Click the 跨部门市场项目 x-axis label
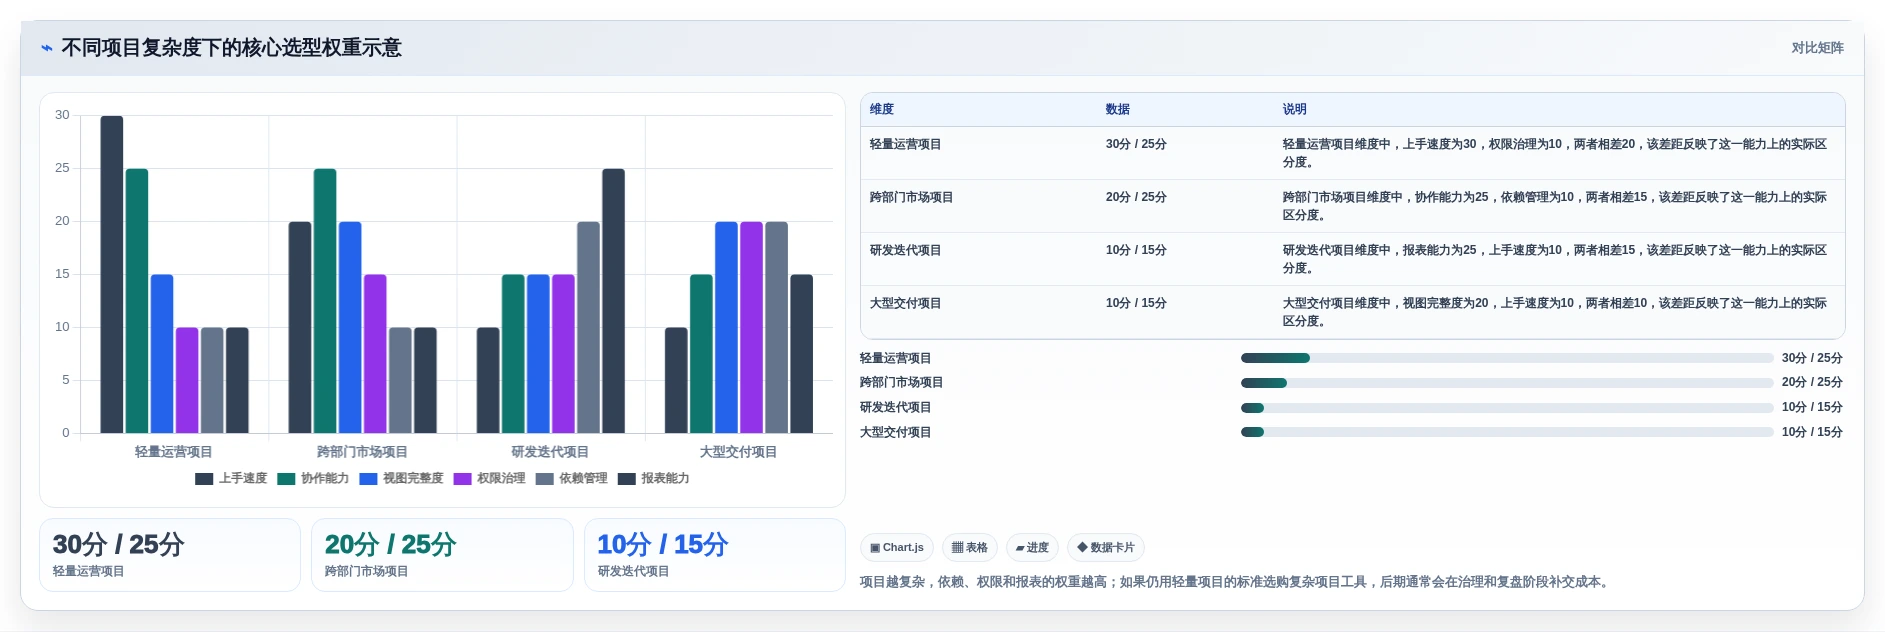This screenshot has height=632, width=1885. pos(362,452)
